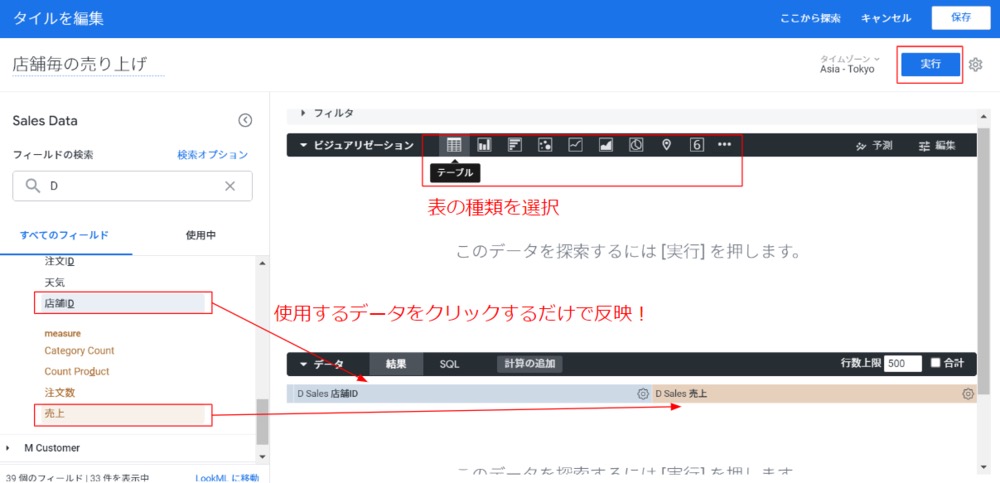Screen dimensions: 1000x483
Task: Select the table visualization icon
Action: coord(454,145)
